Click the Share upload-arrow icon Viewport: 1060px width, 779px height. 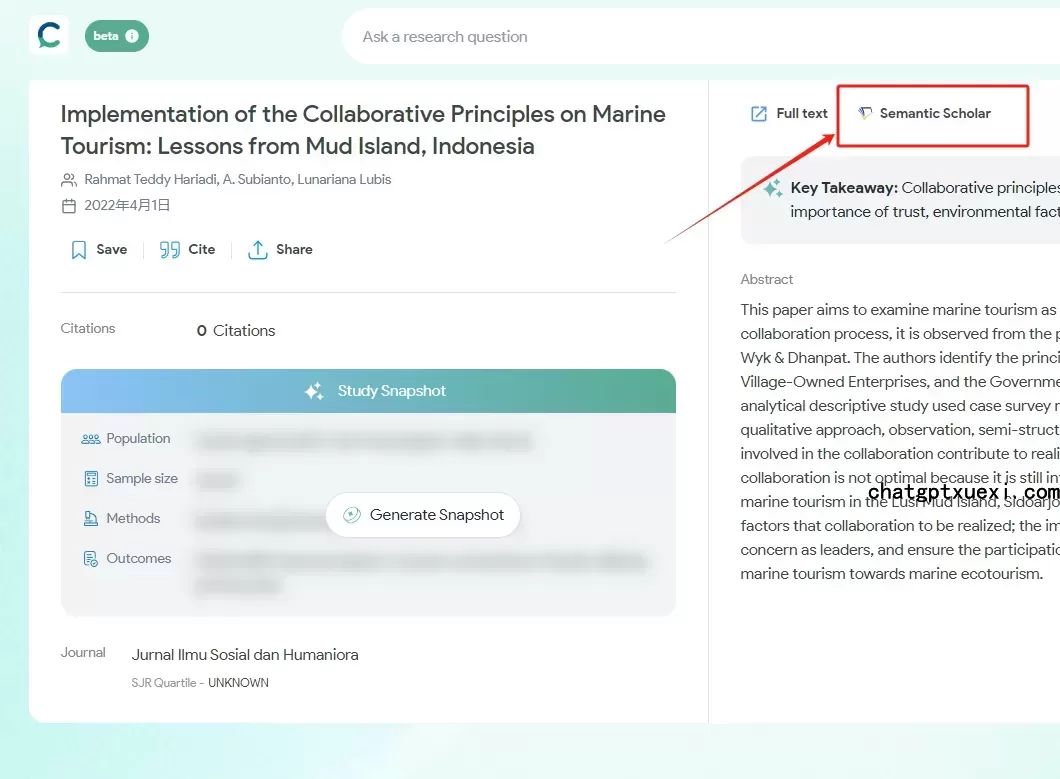coord(258,250)
